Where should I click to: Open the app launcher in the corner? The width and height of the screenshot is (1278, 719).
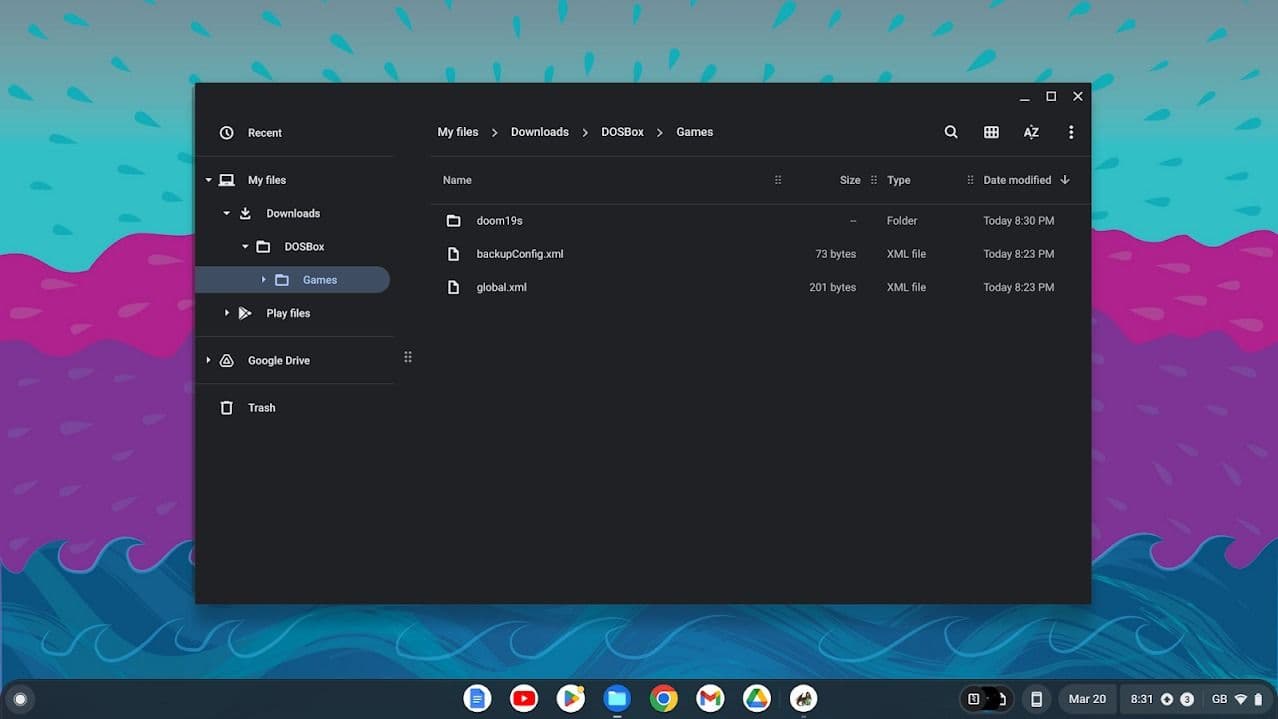pos(20,698)
